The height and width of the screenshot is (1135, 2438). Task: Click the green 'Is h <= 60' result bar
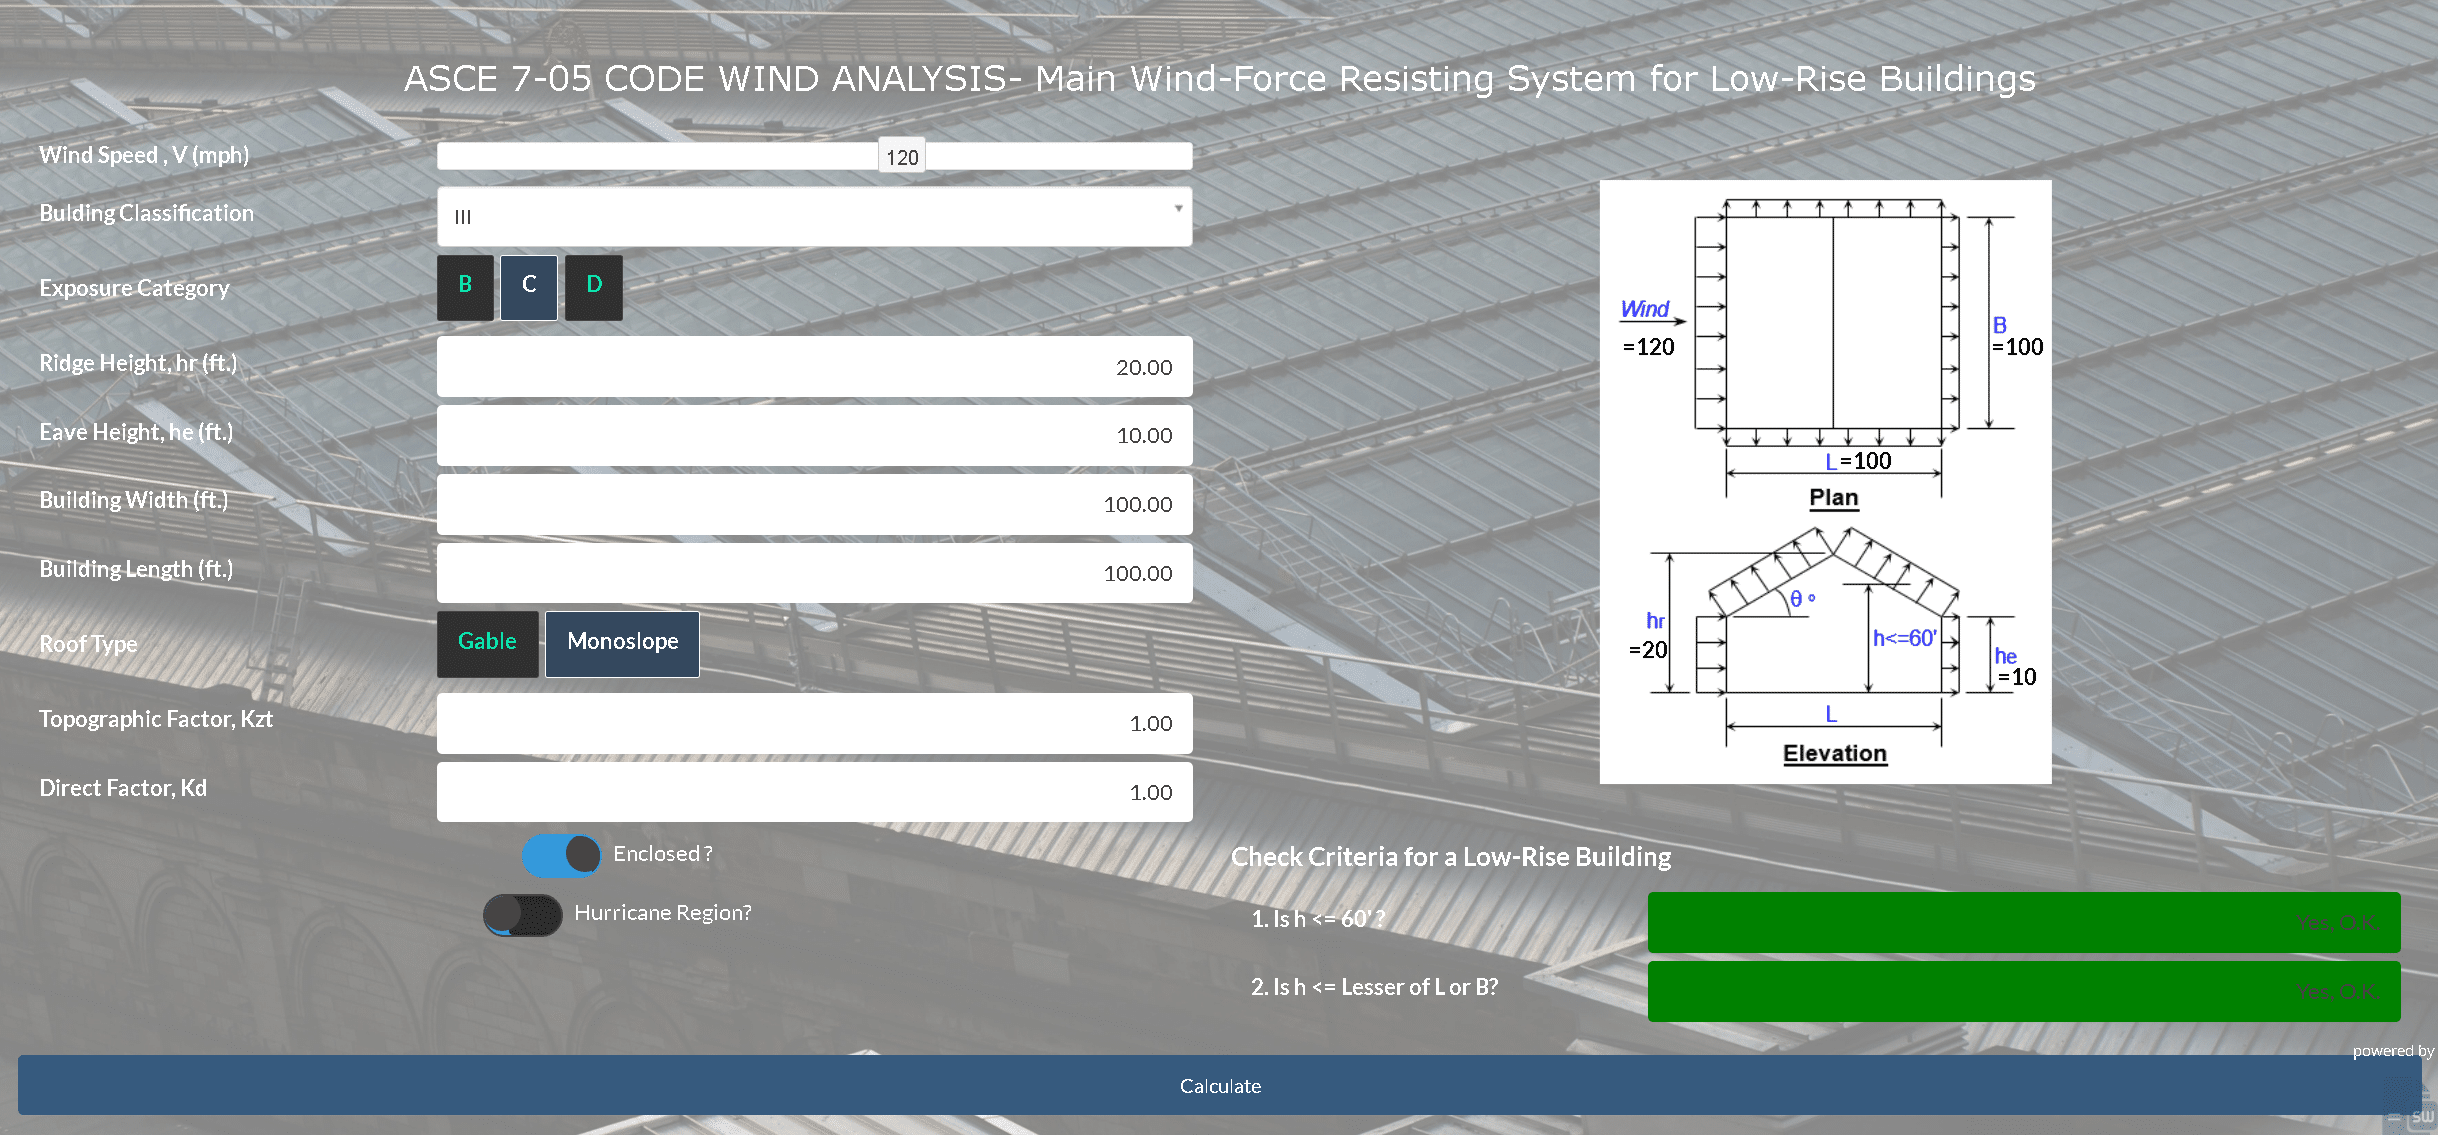point(2023,922)
